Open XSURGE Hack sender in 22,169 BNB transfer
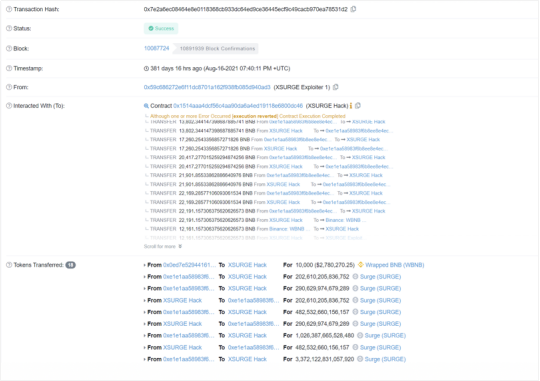The height and width of the screenshot is (381, 540). 283,202
